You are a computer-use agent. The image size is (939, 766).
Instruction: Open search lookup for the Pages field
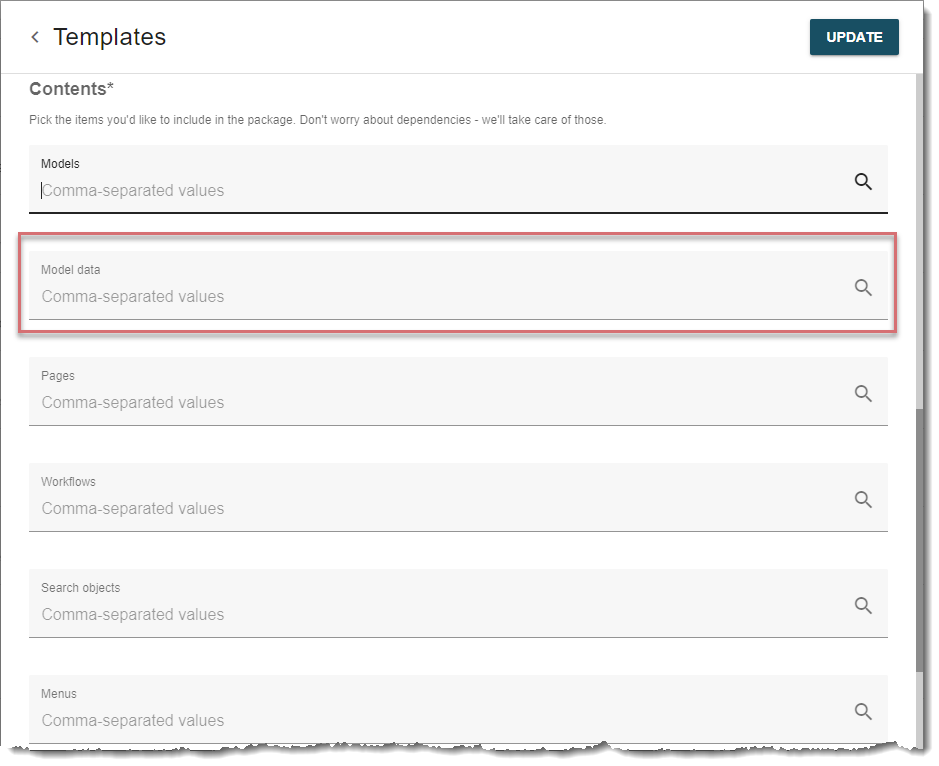(x=863, y=393)
